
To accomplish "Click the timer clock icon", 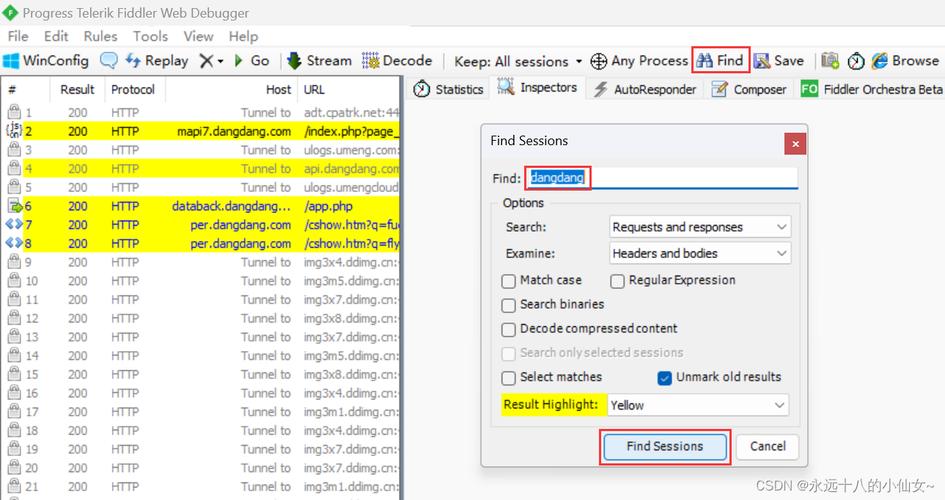I will 856,61.
